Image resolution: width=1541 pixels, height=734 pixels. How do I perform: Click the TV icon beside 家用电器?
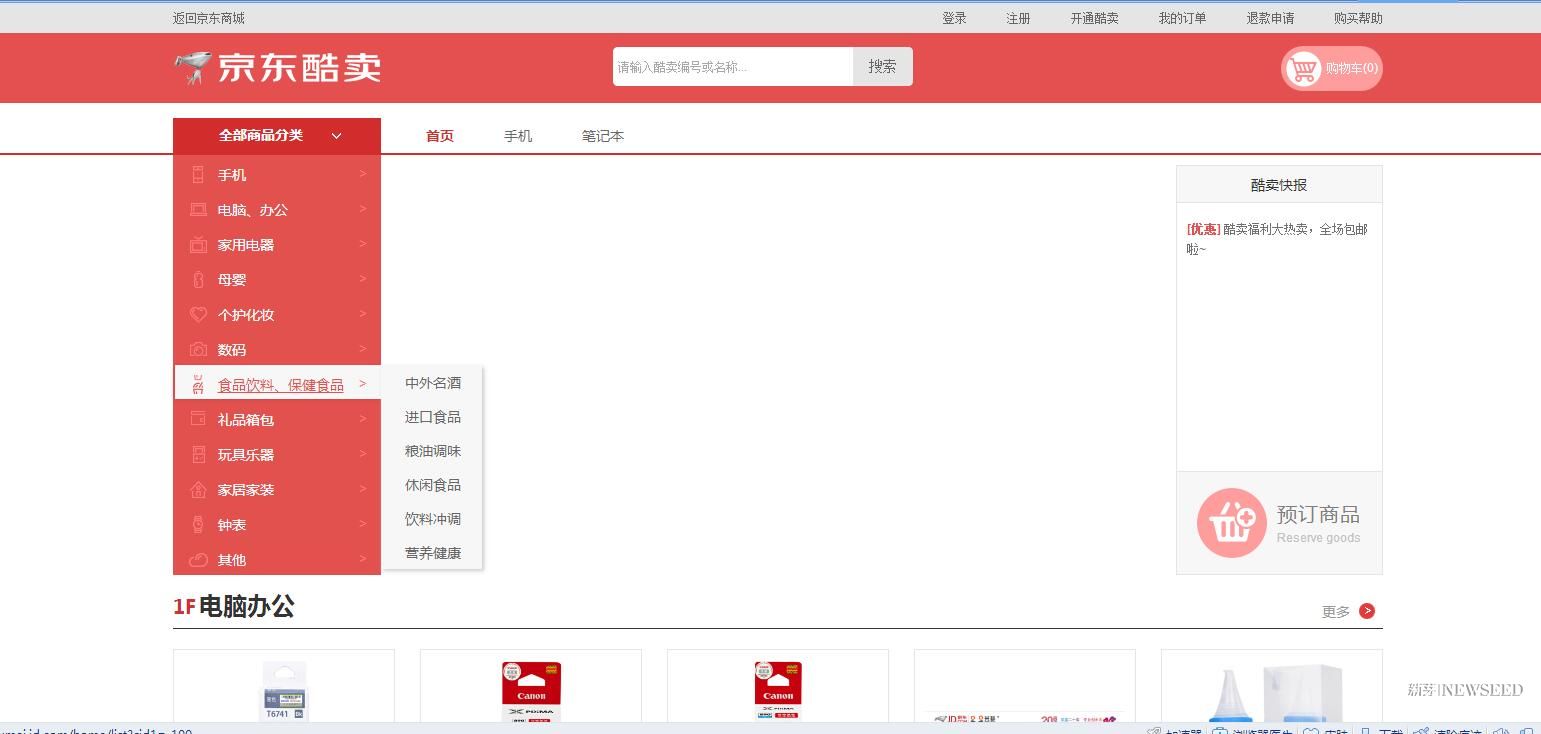pos(198,245)
